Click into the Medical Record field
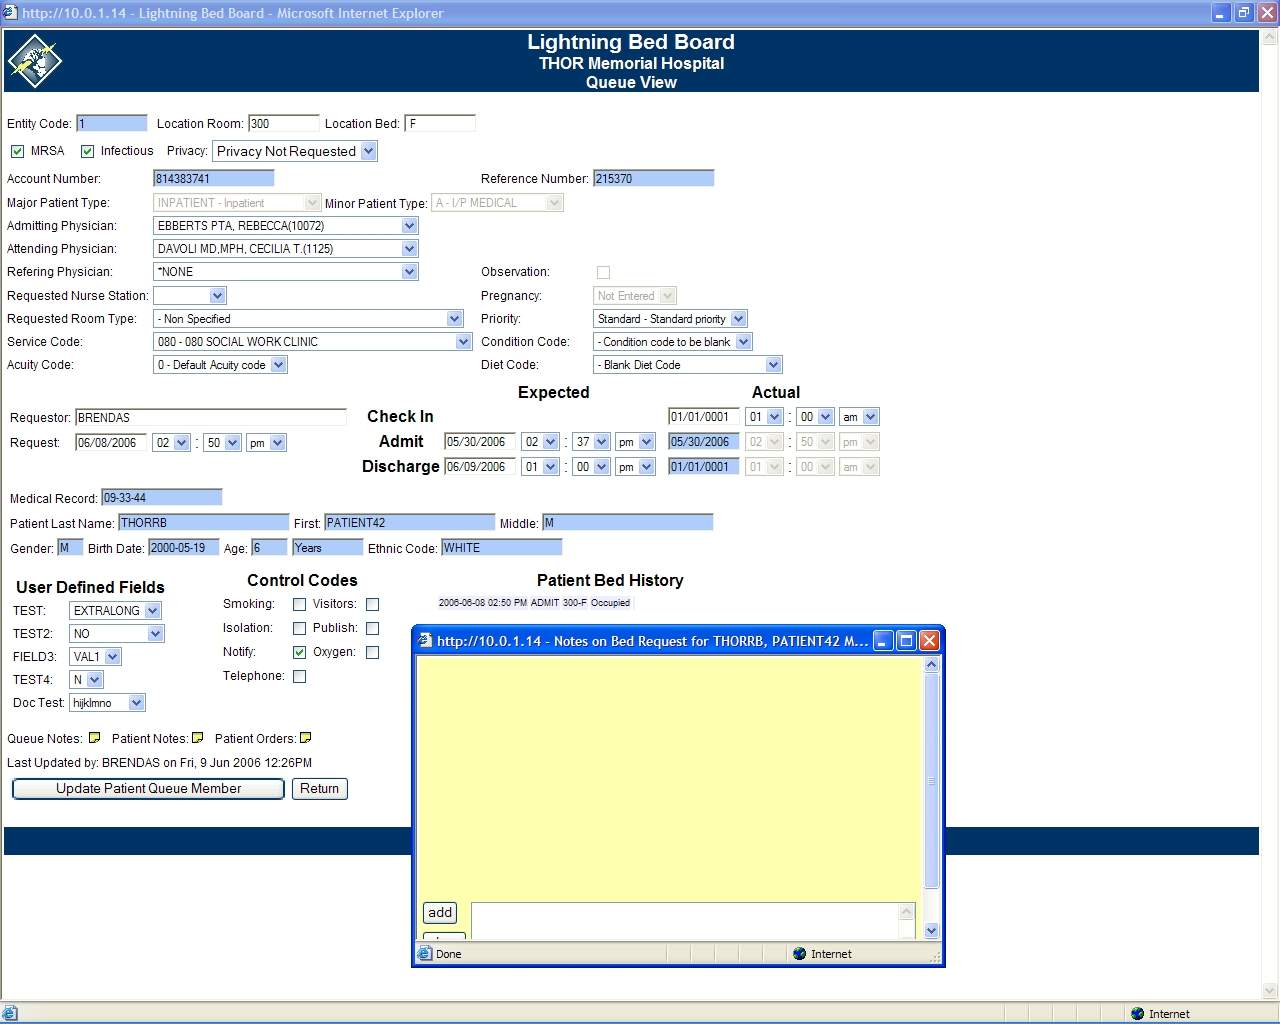The height and width of the screenshot is (1024, 1280). (x=162, y=498)
